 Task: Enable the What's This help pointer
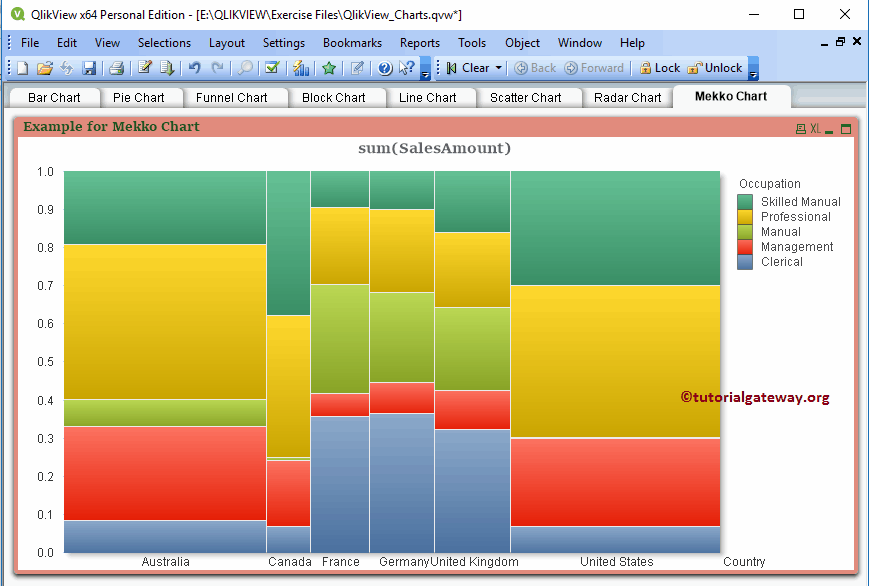pos(406,68)
